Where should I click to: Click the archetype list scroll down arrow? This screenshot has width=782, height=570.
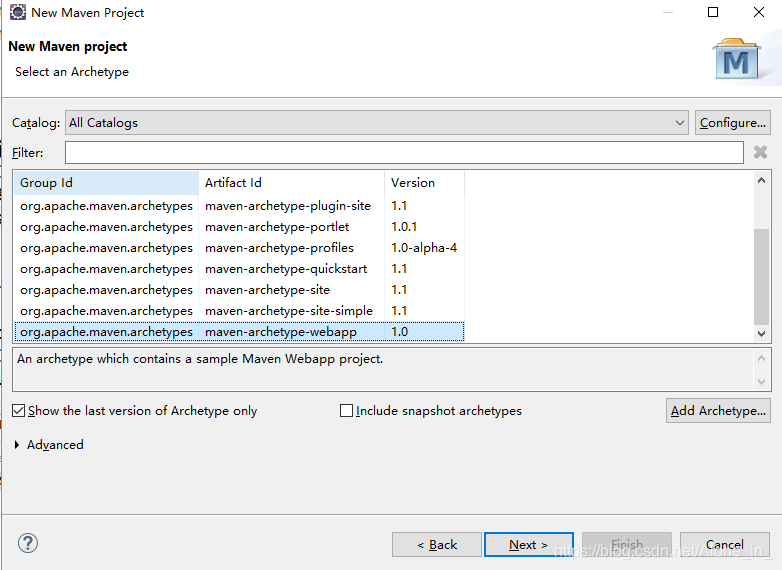(761, 334)
